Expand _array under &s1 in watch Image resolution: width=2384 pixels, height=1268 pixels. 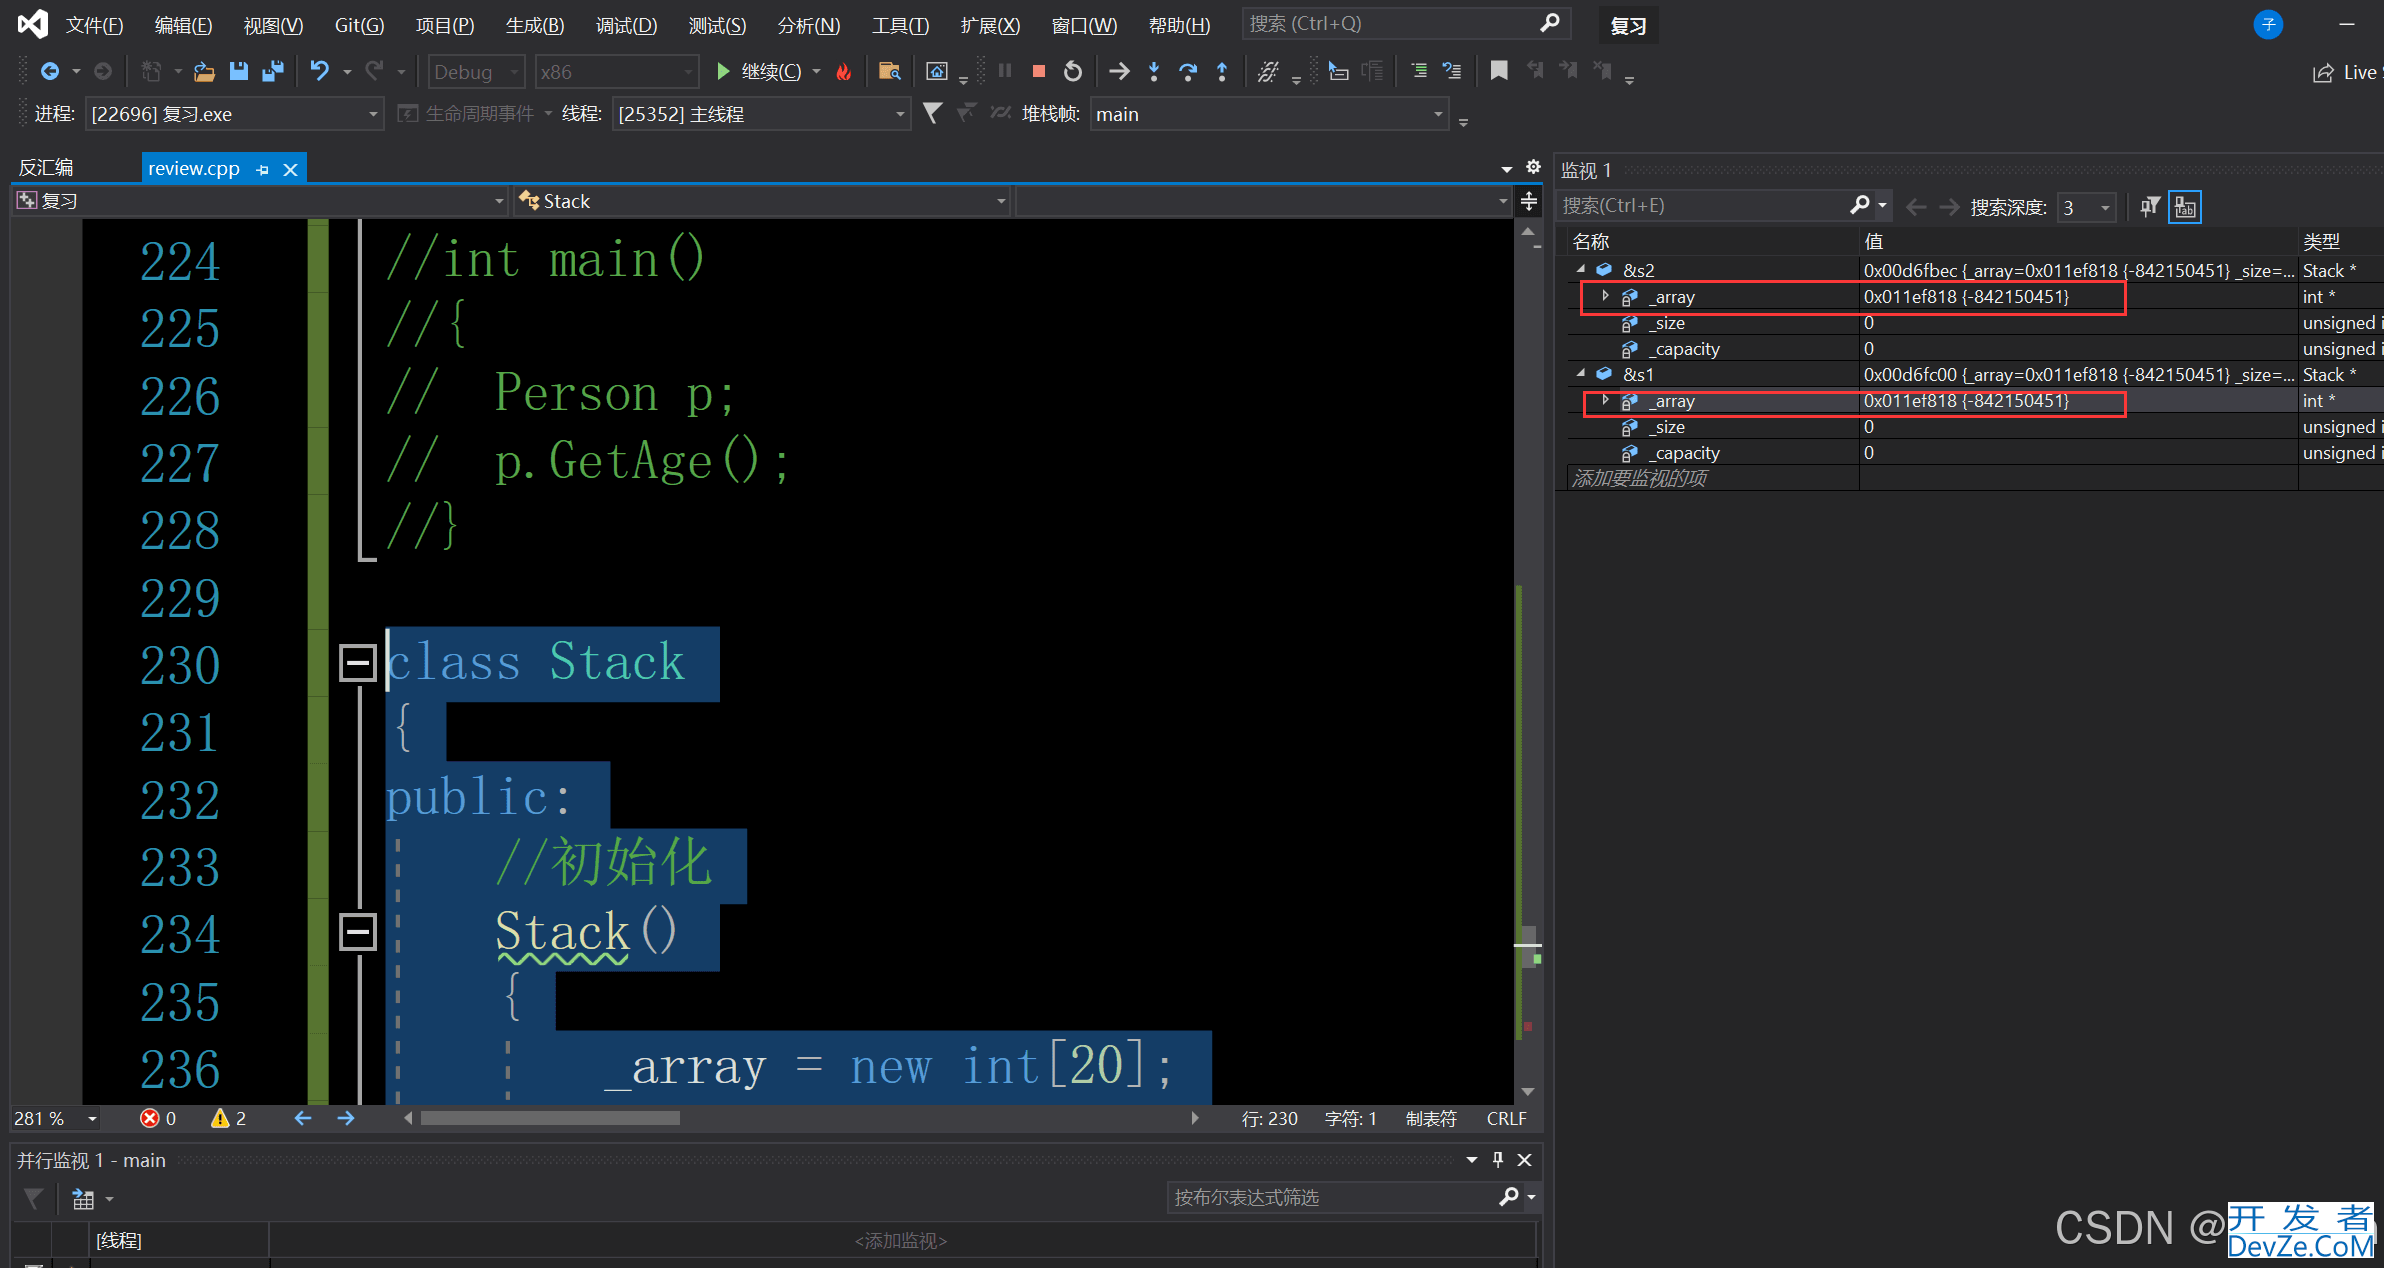(1606, 400)
